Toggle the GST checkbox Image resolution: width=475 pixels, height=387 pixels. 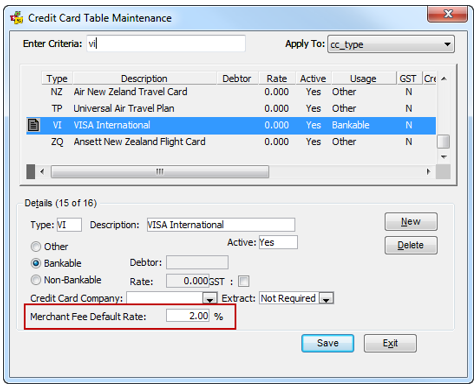[243, 281]
